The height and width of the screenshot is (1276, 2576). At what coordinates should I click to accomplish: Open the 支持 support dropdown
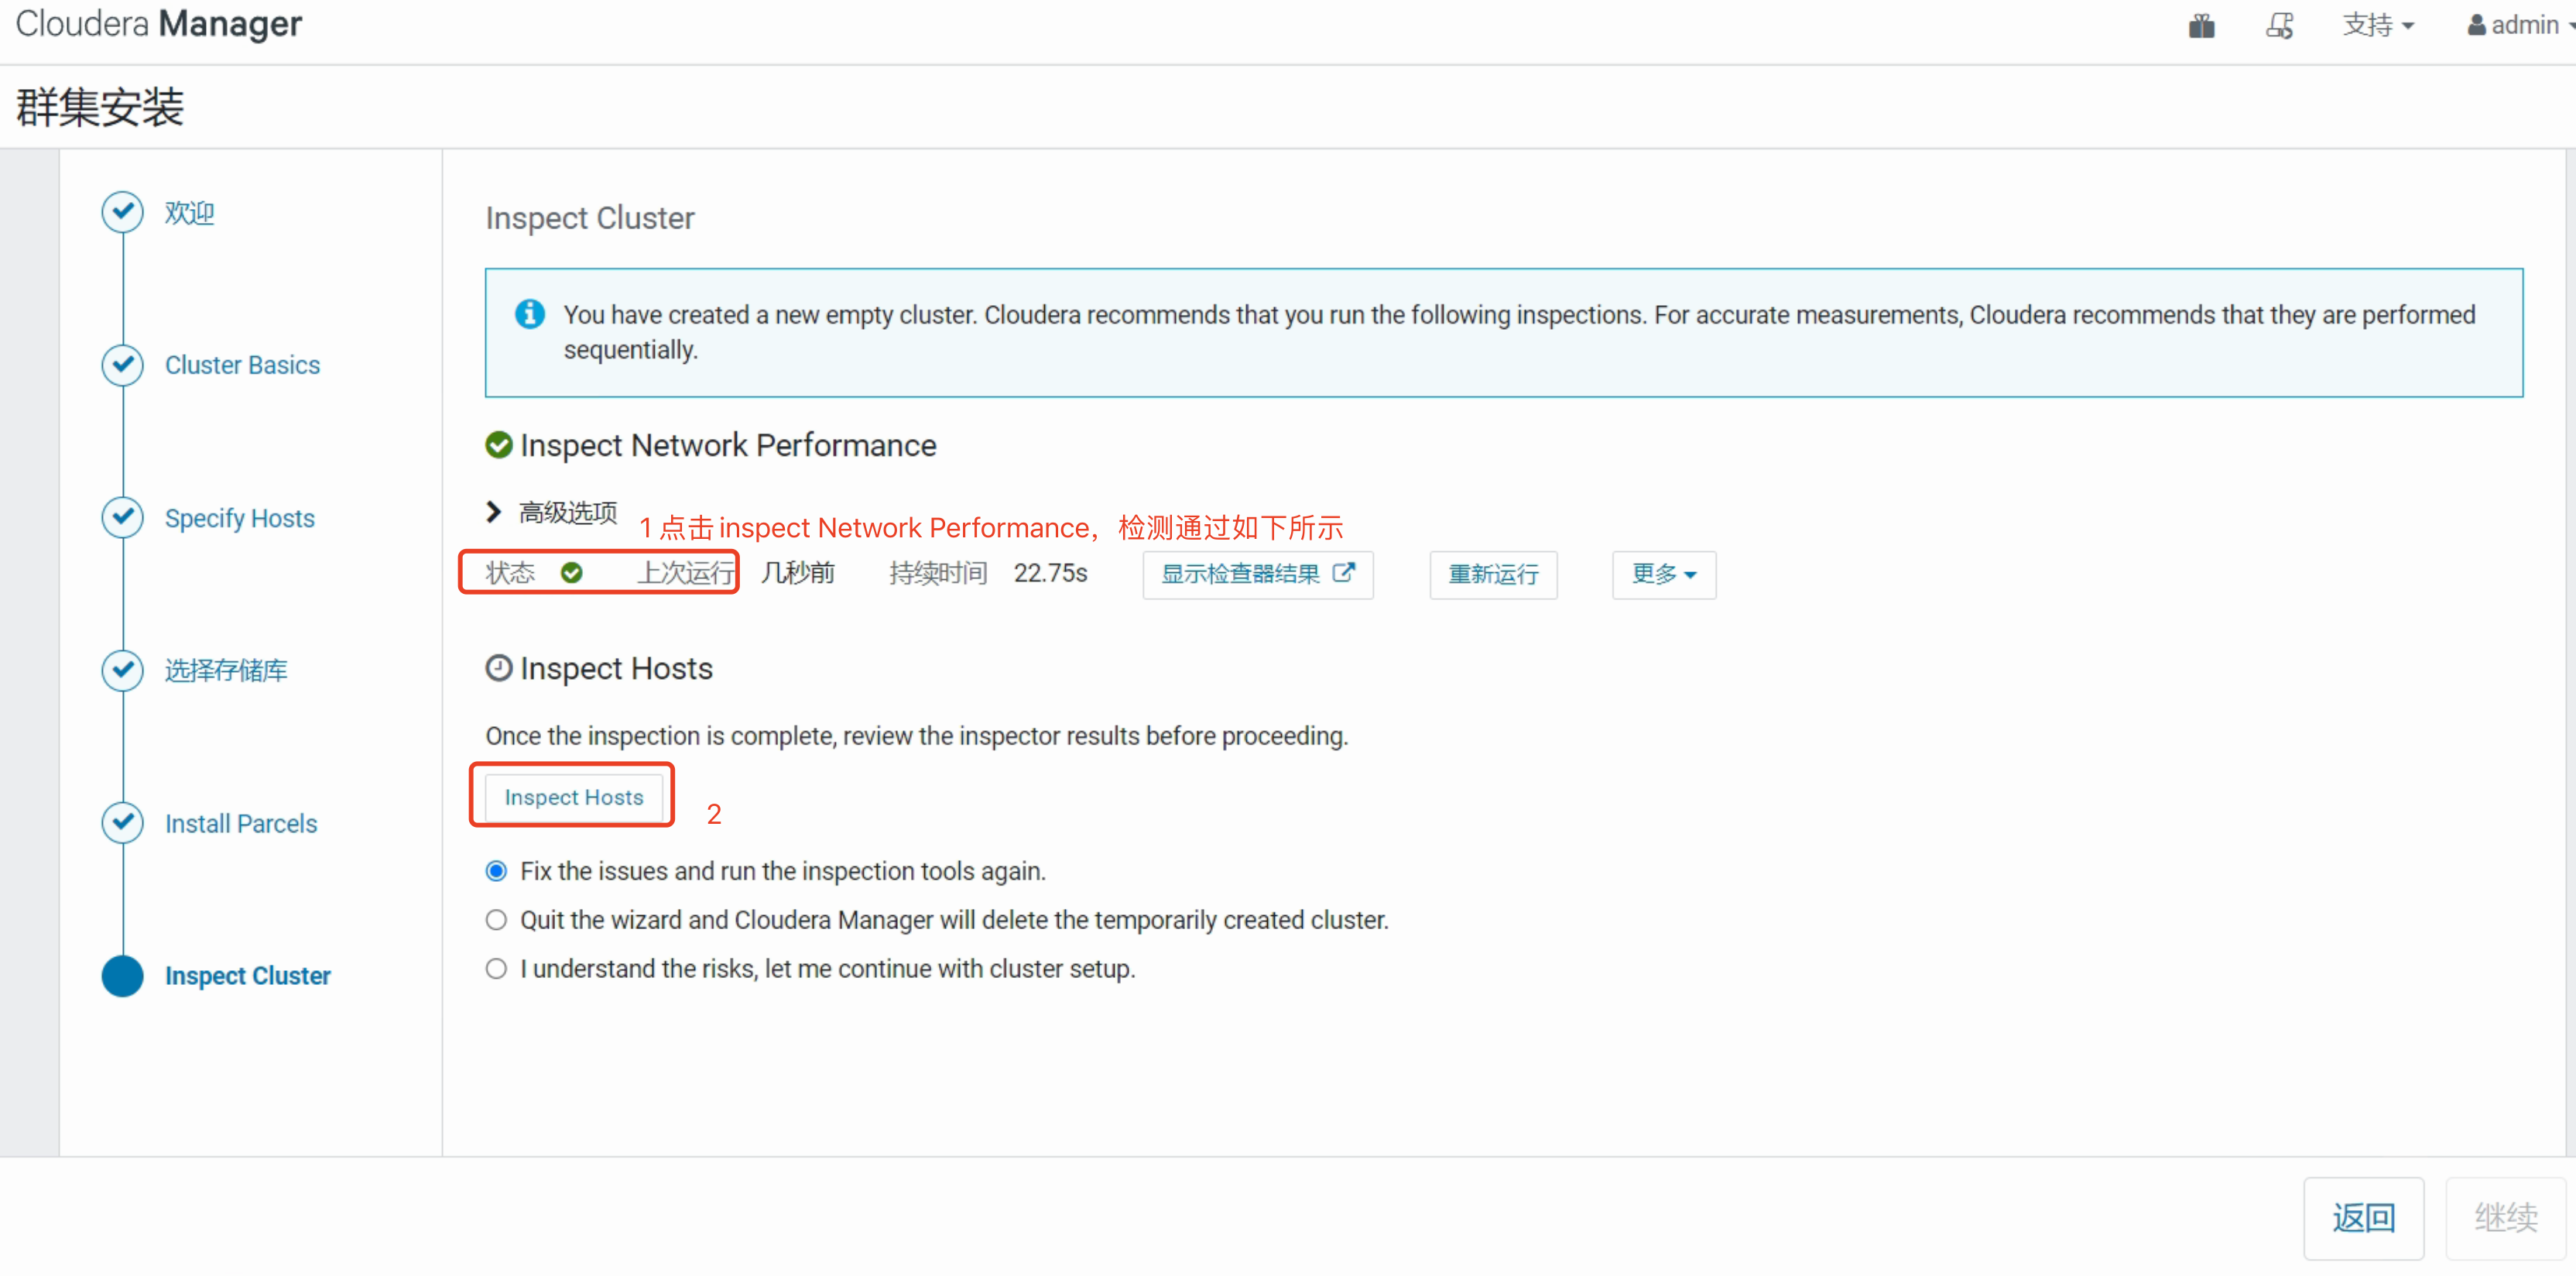coord(2377,25)
